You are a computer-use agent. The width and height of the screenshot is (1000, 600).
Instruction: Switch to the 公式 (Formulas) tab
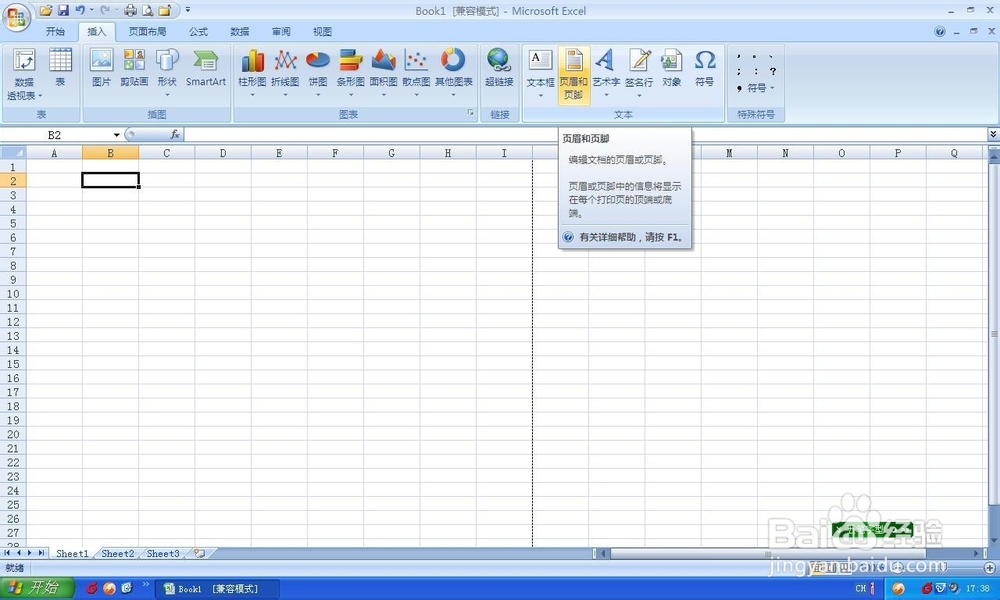click(198, 31)
